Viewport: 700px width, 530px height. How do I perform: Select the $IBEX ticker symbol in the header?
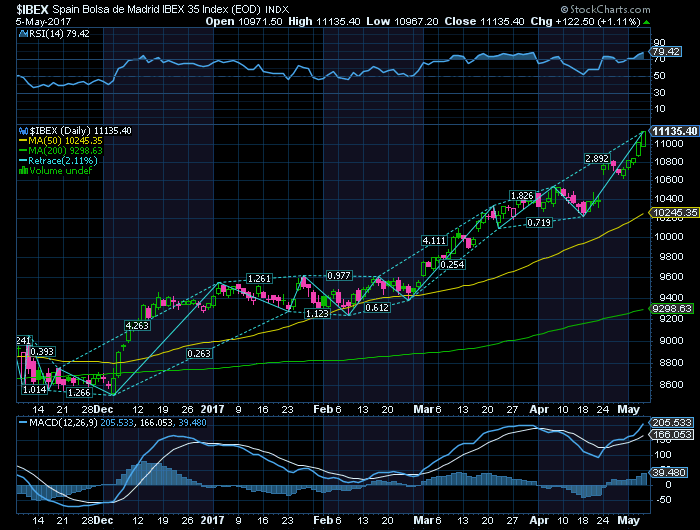pos(32,9)
